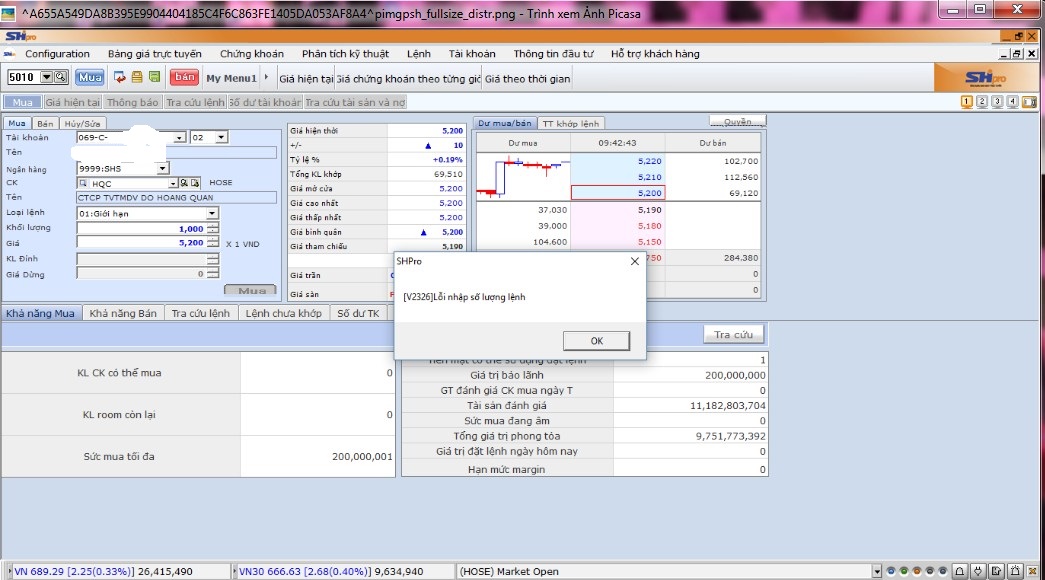
Task: Expand the Tài khoản account dropdown
Action: pyautogui.click(x=179, y=137)
